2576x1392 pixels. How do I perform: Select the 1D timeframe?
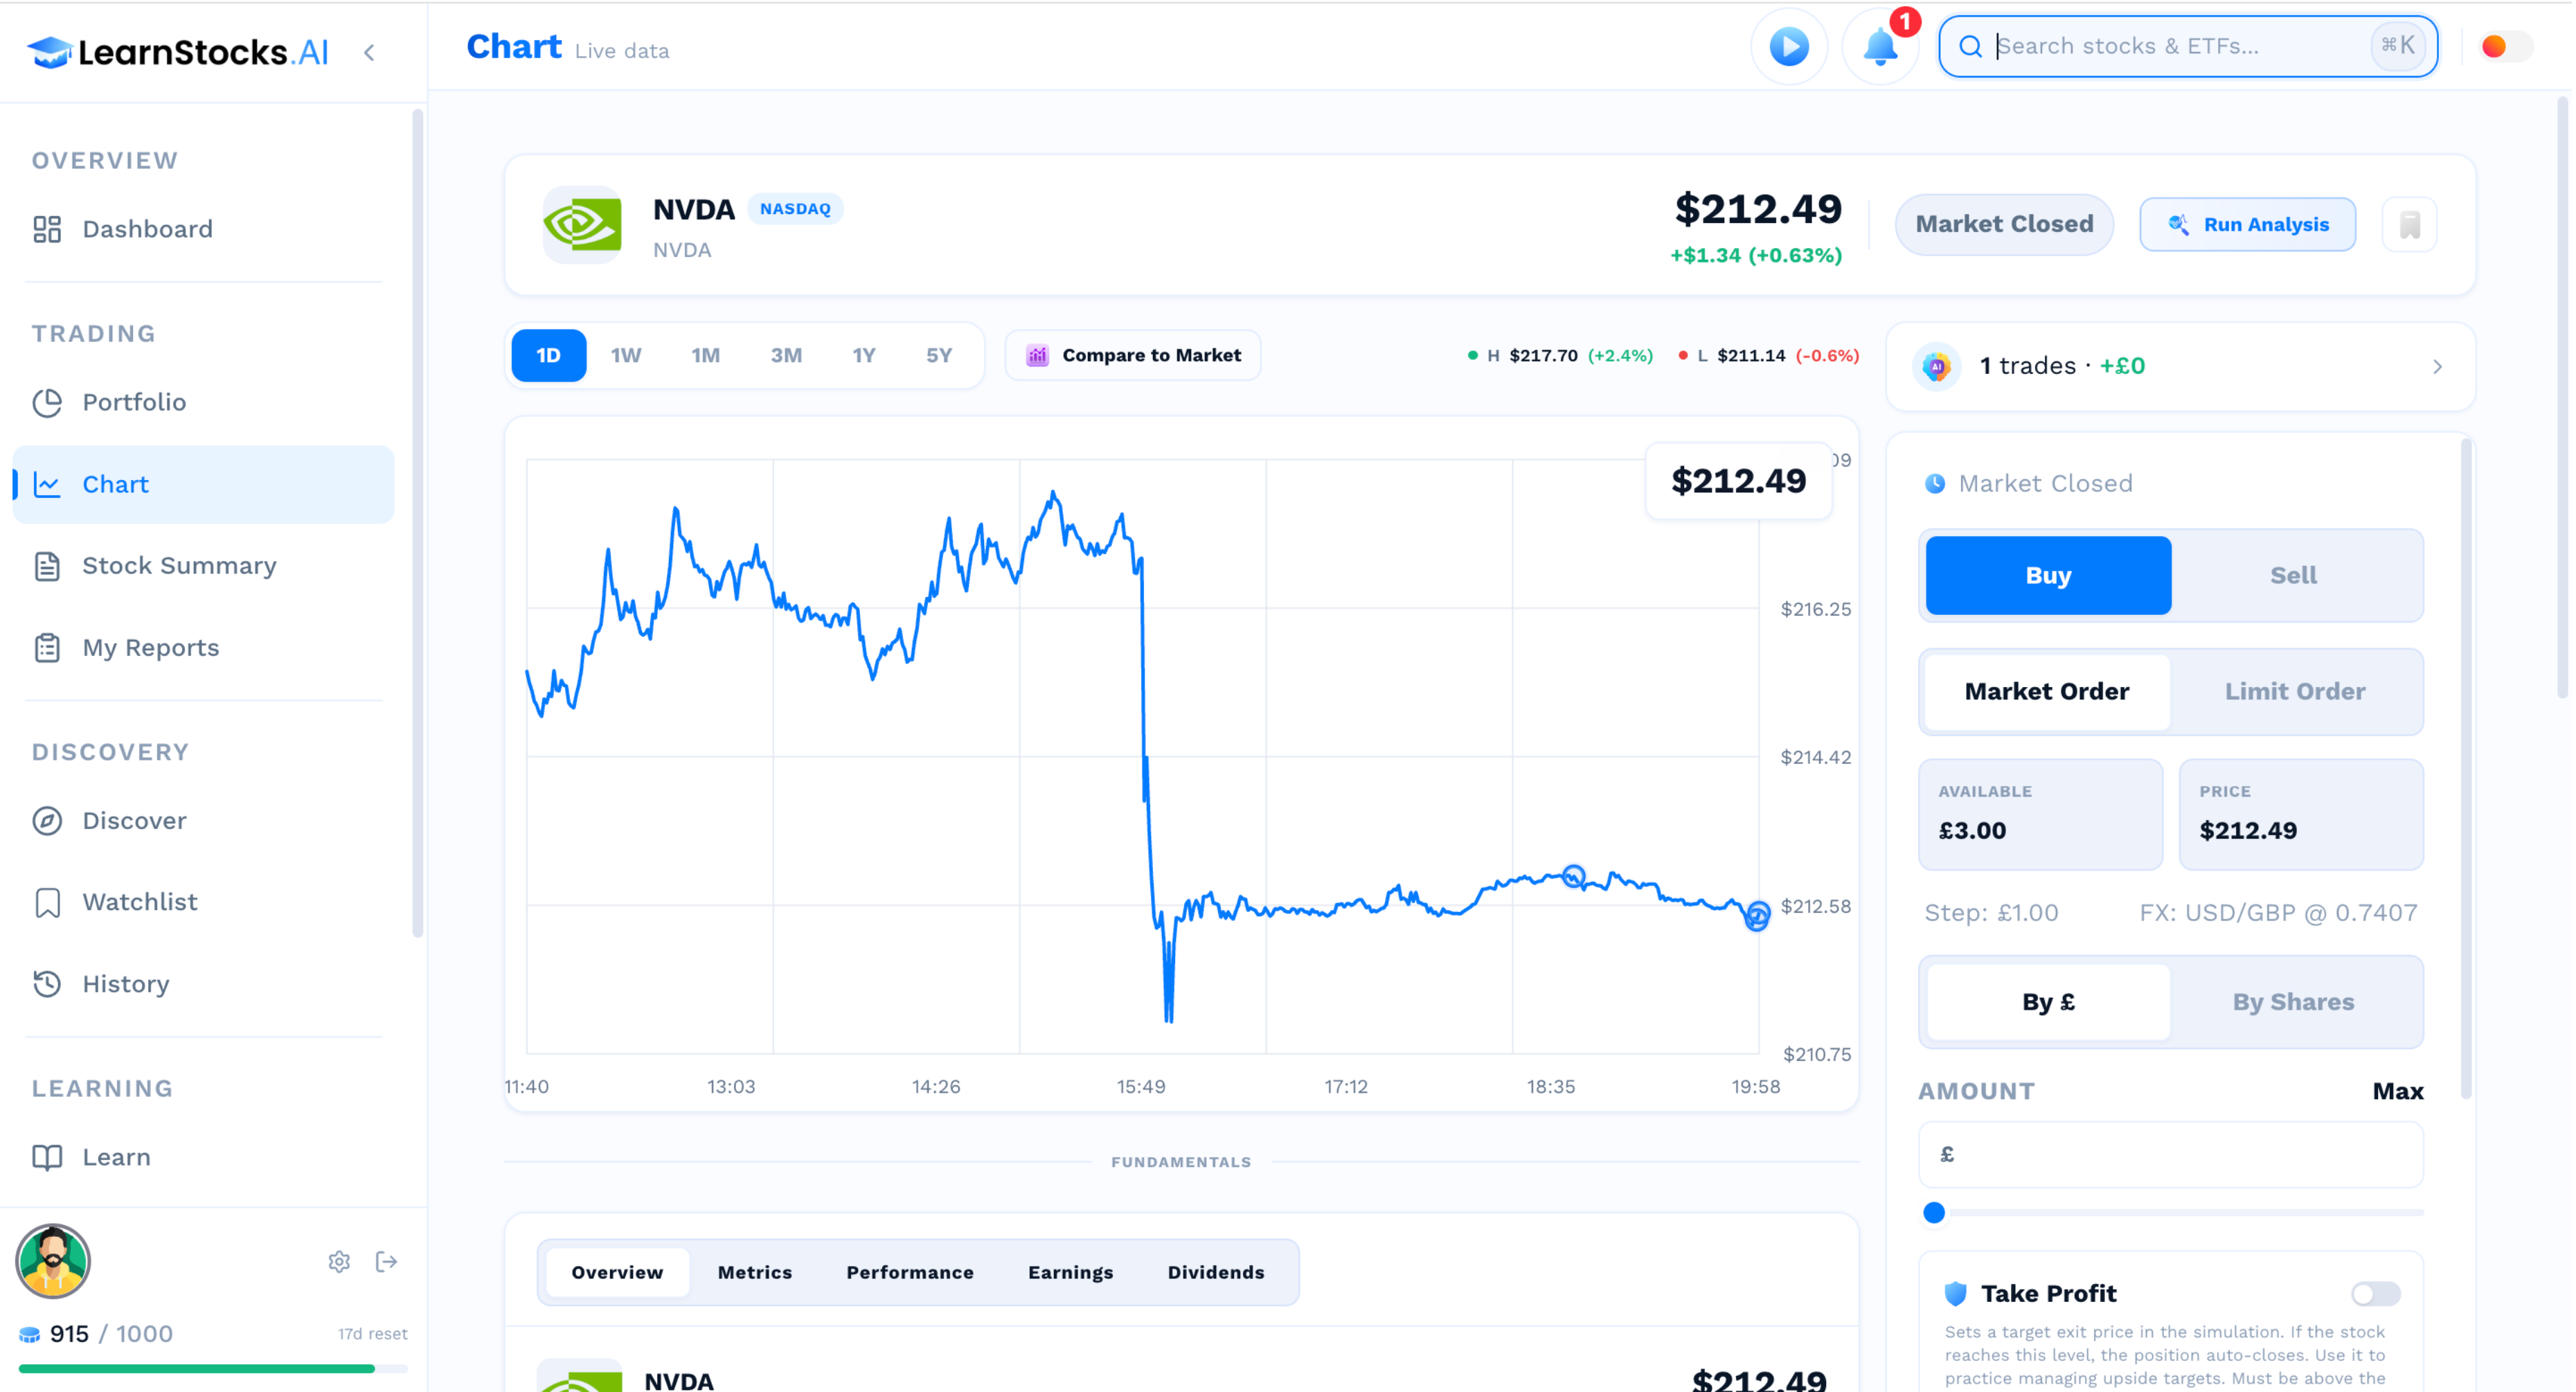[x=548, y=355]
